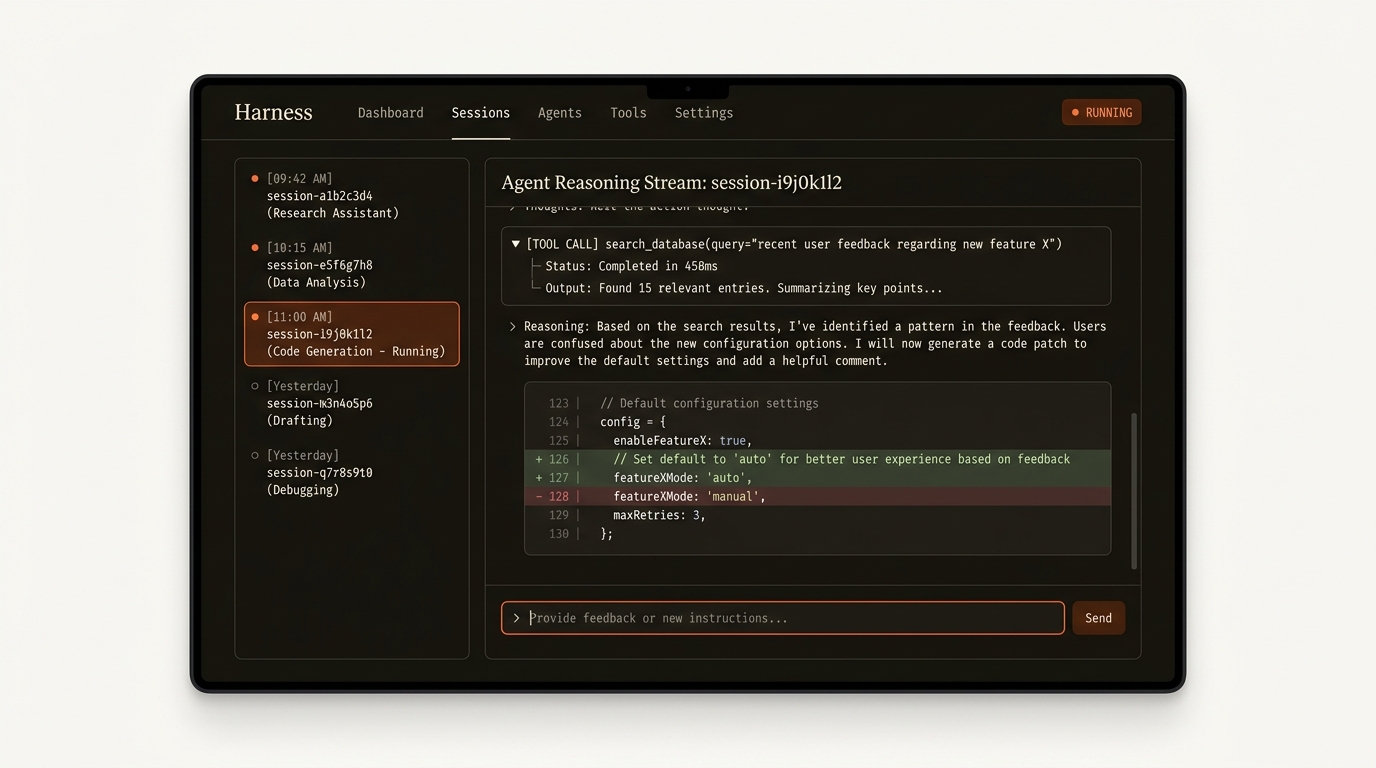Screen dimensions: 1376x768
Task: Open the Settings tab
Action: click(x=704, y=113)
